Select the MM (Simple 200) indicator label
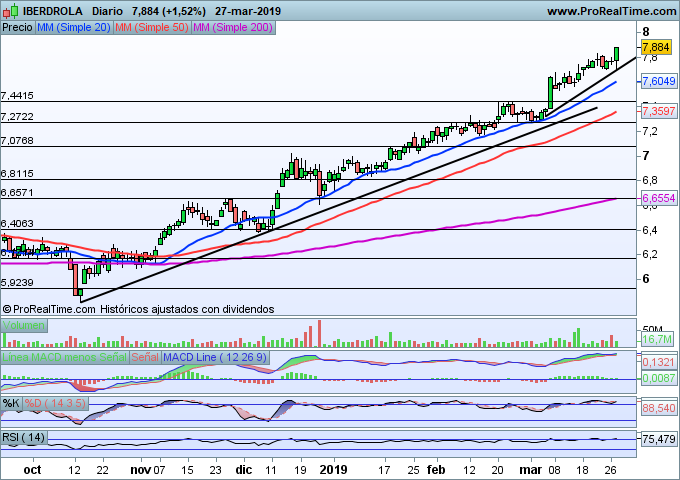Viewport: 680px width, 480px height. [233, 27]
